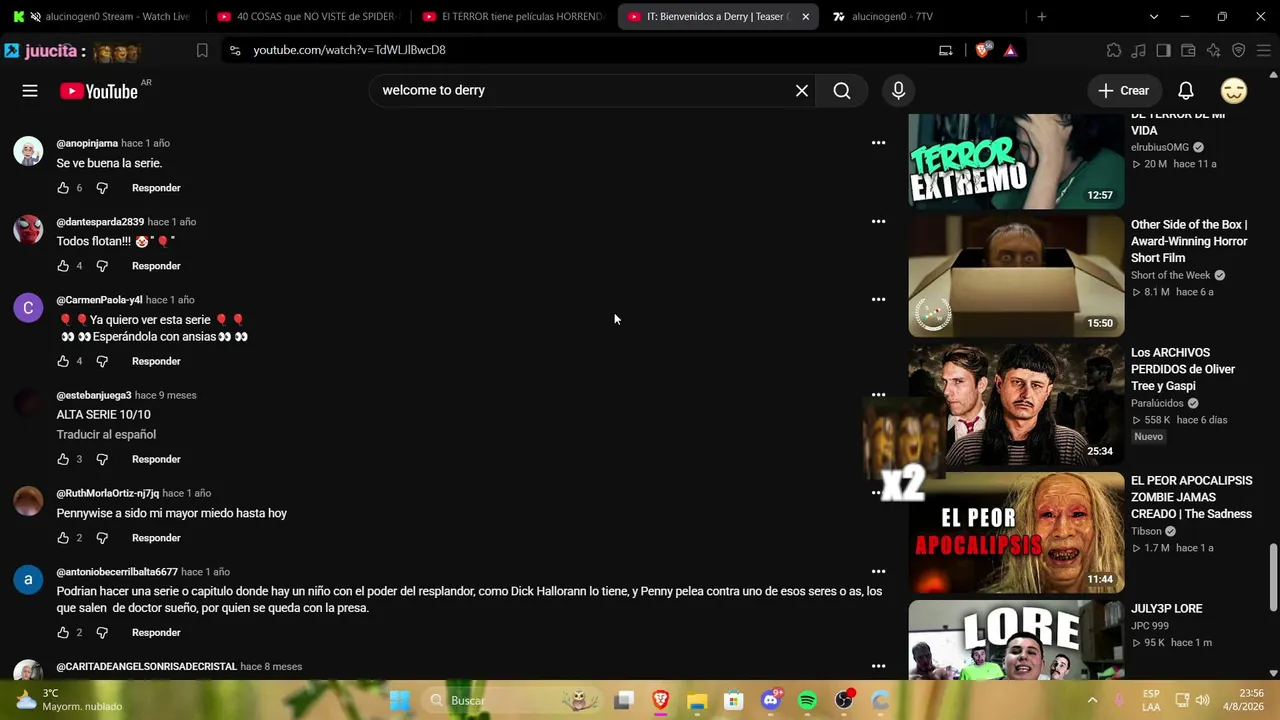Open YouTube notifications bell
The height and width of the screenshot is (720, 1280).
tap(1185, 91)
